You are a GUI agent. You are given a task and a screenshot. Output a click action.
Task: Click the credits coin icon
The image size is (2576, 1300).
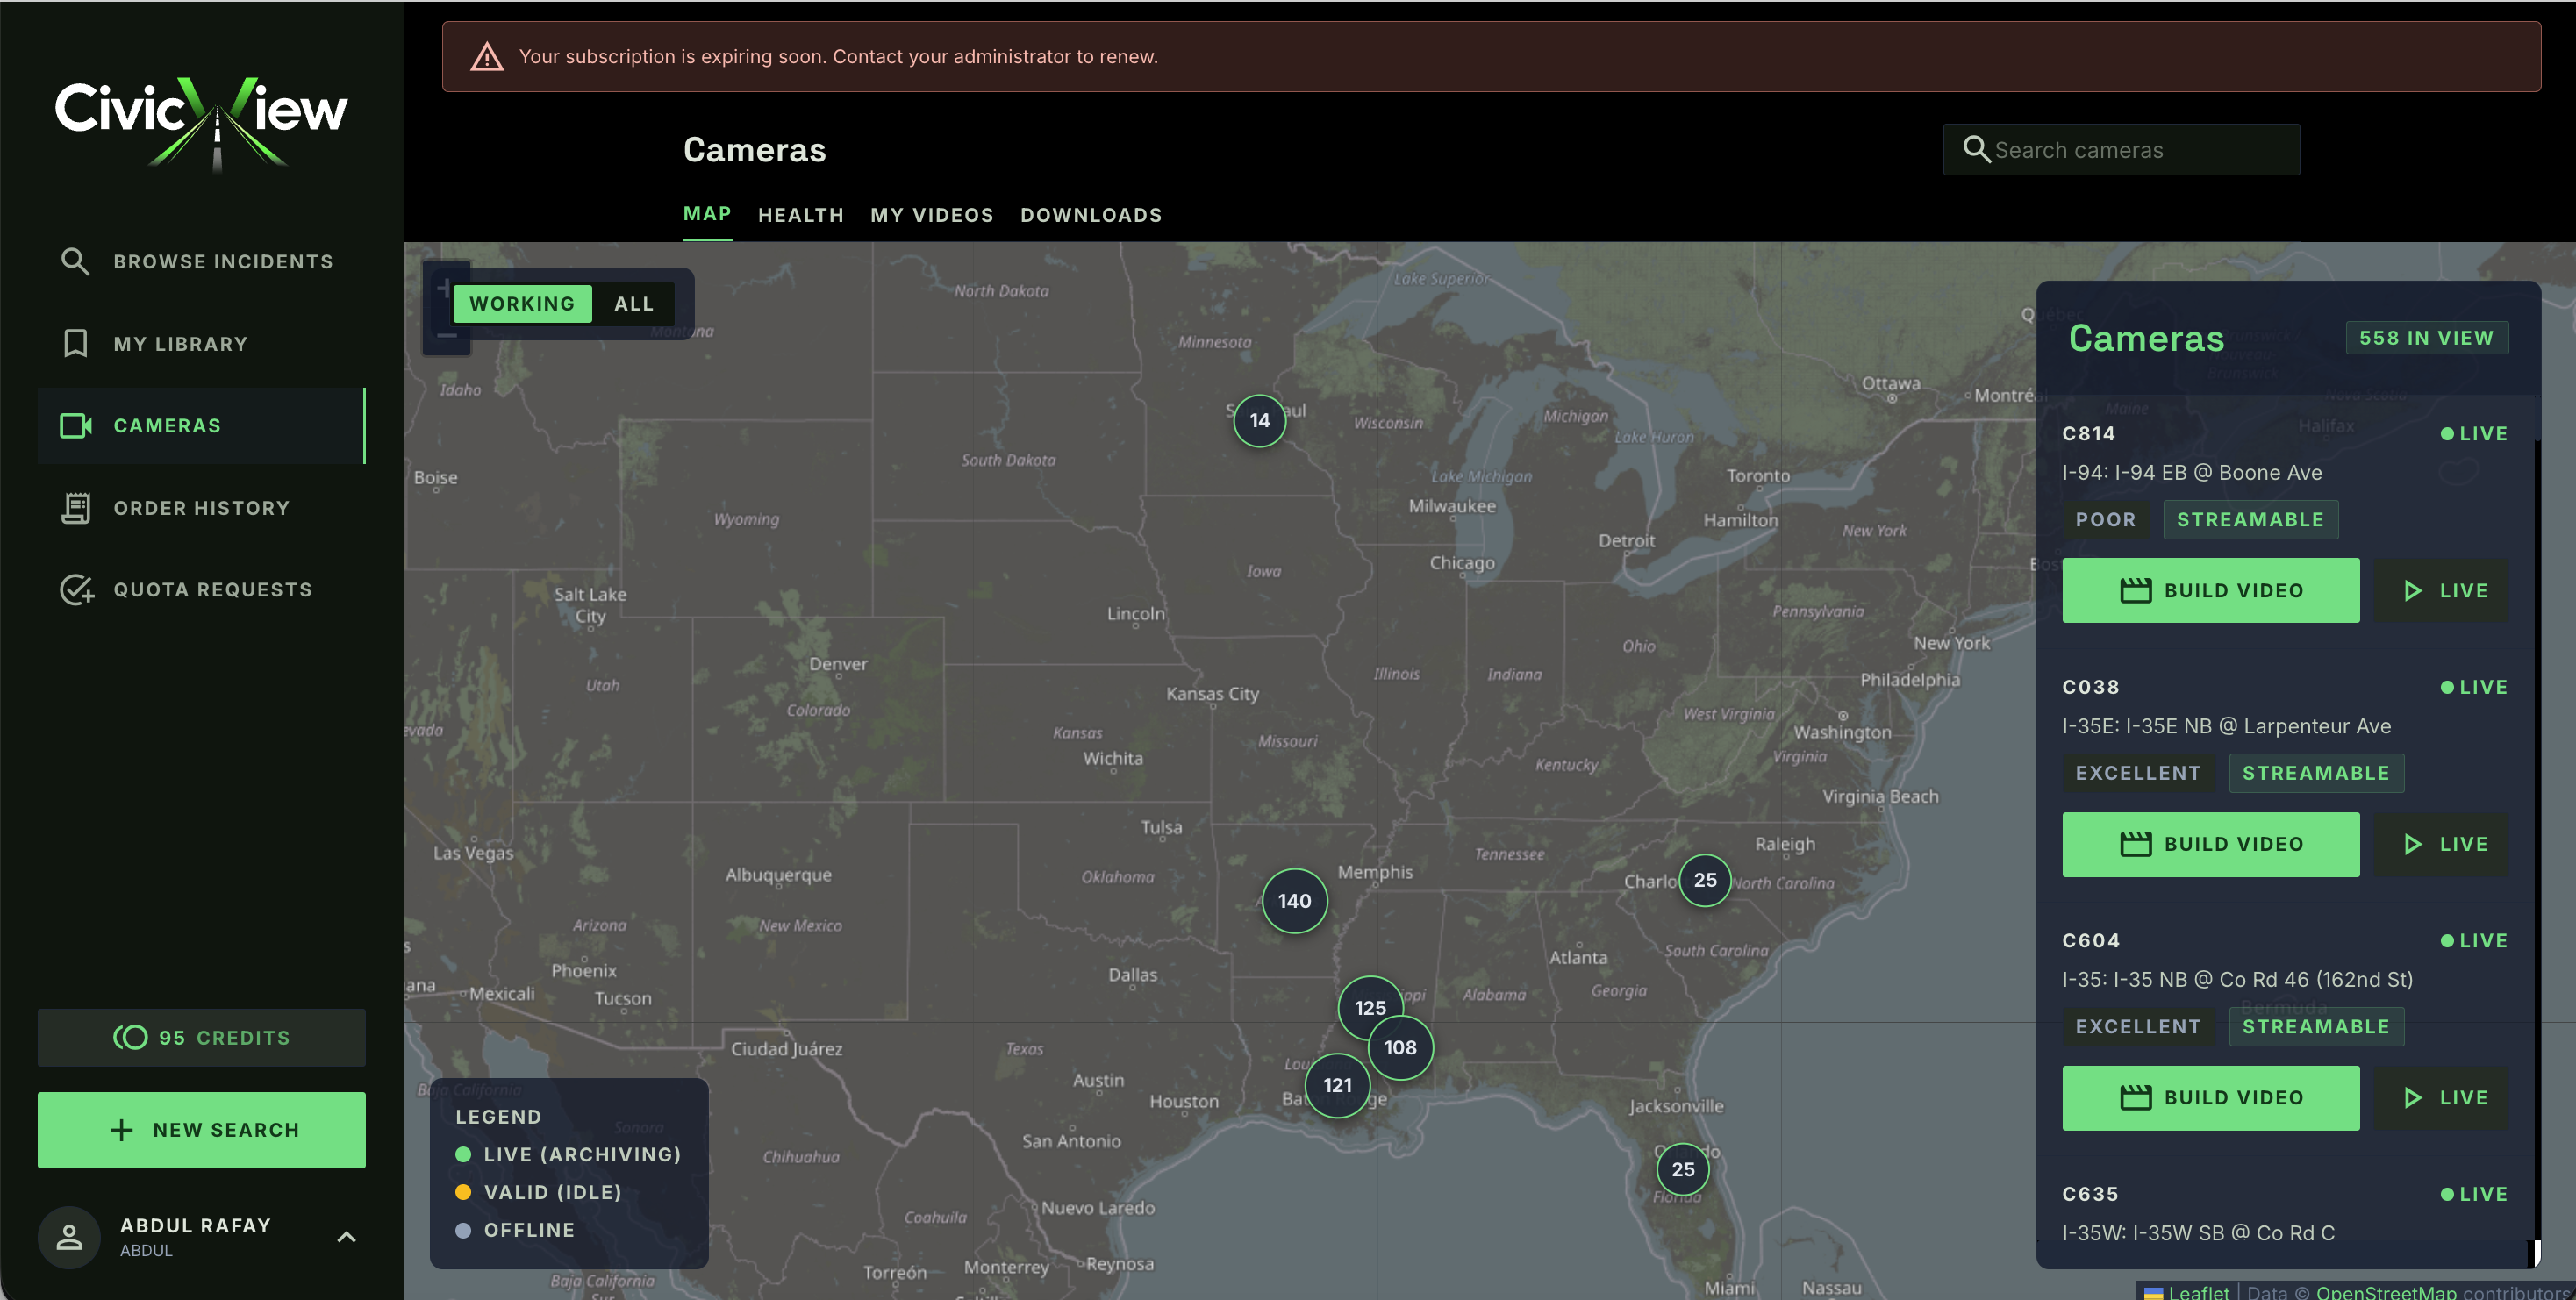130,1037
